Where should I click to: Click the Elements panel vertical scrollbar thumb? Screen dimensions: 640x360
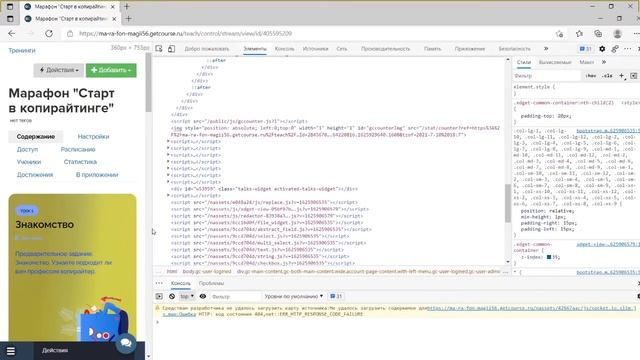pyautogui.click(x=508, y=203)
